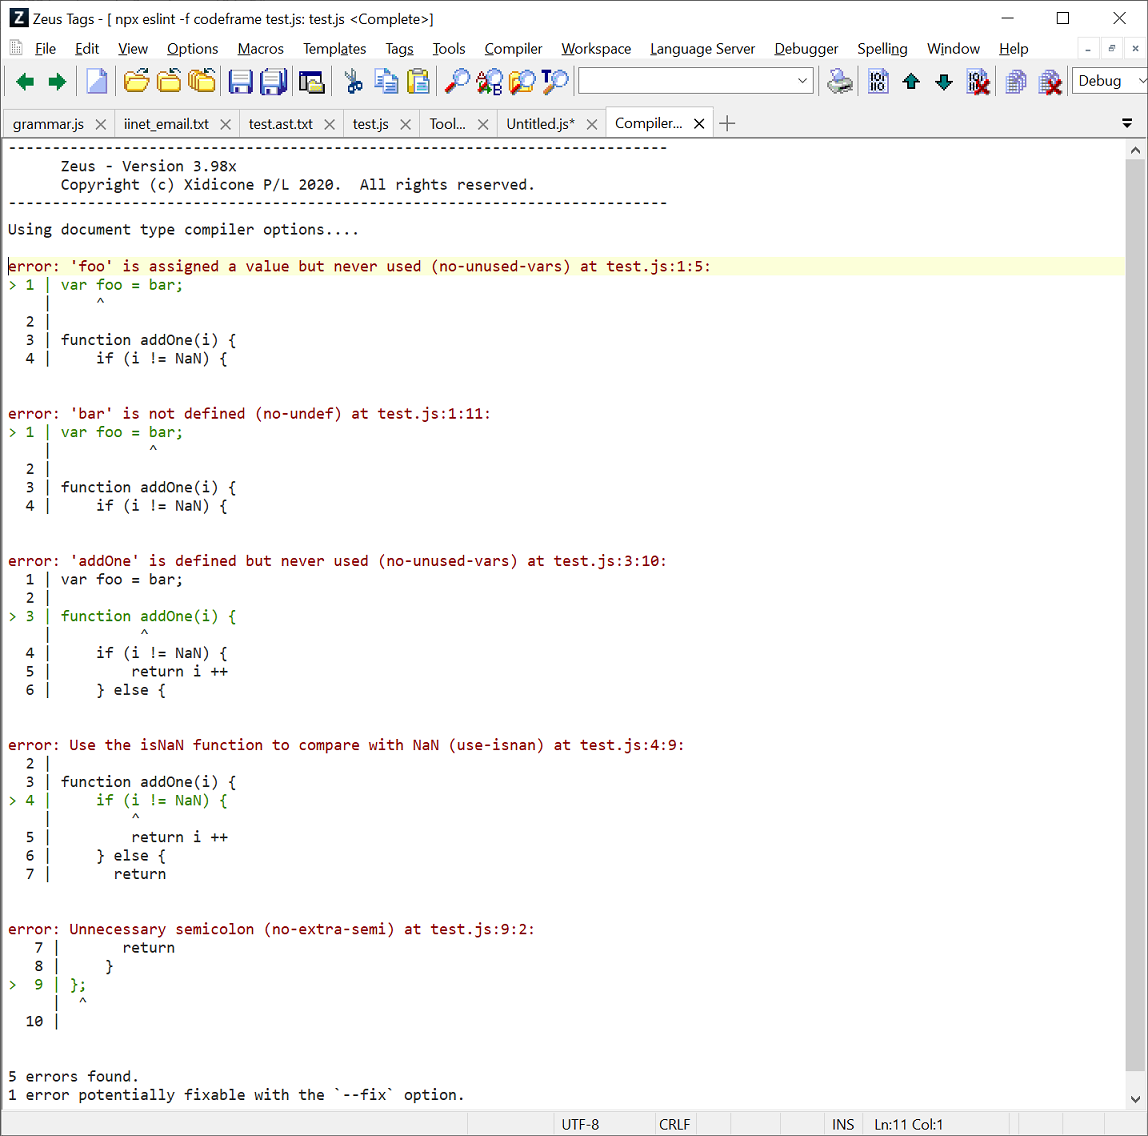
Task: Click the tag search T magnifier icon
Action: click(x=555, y=81)
